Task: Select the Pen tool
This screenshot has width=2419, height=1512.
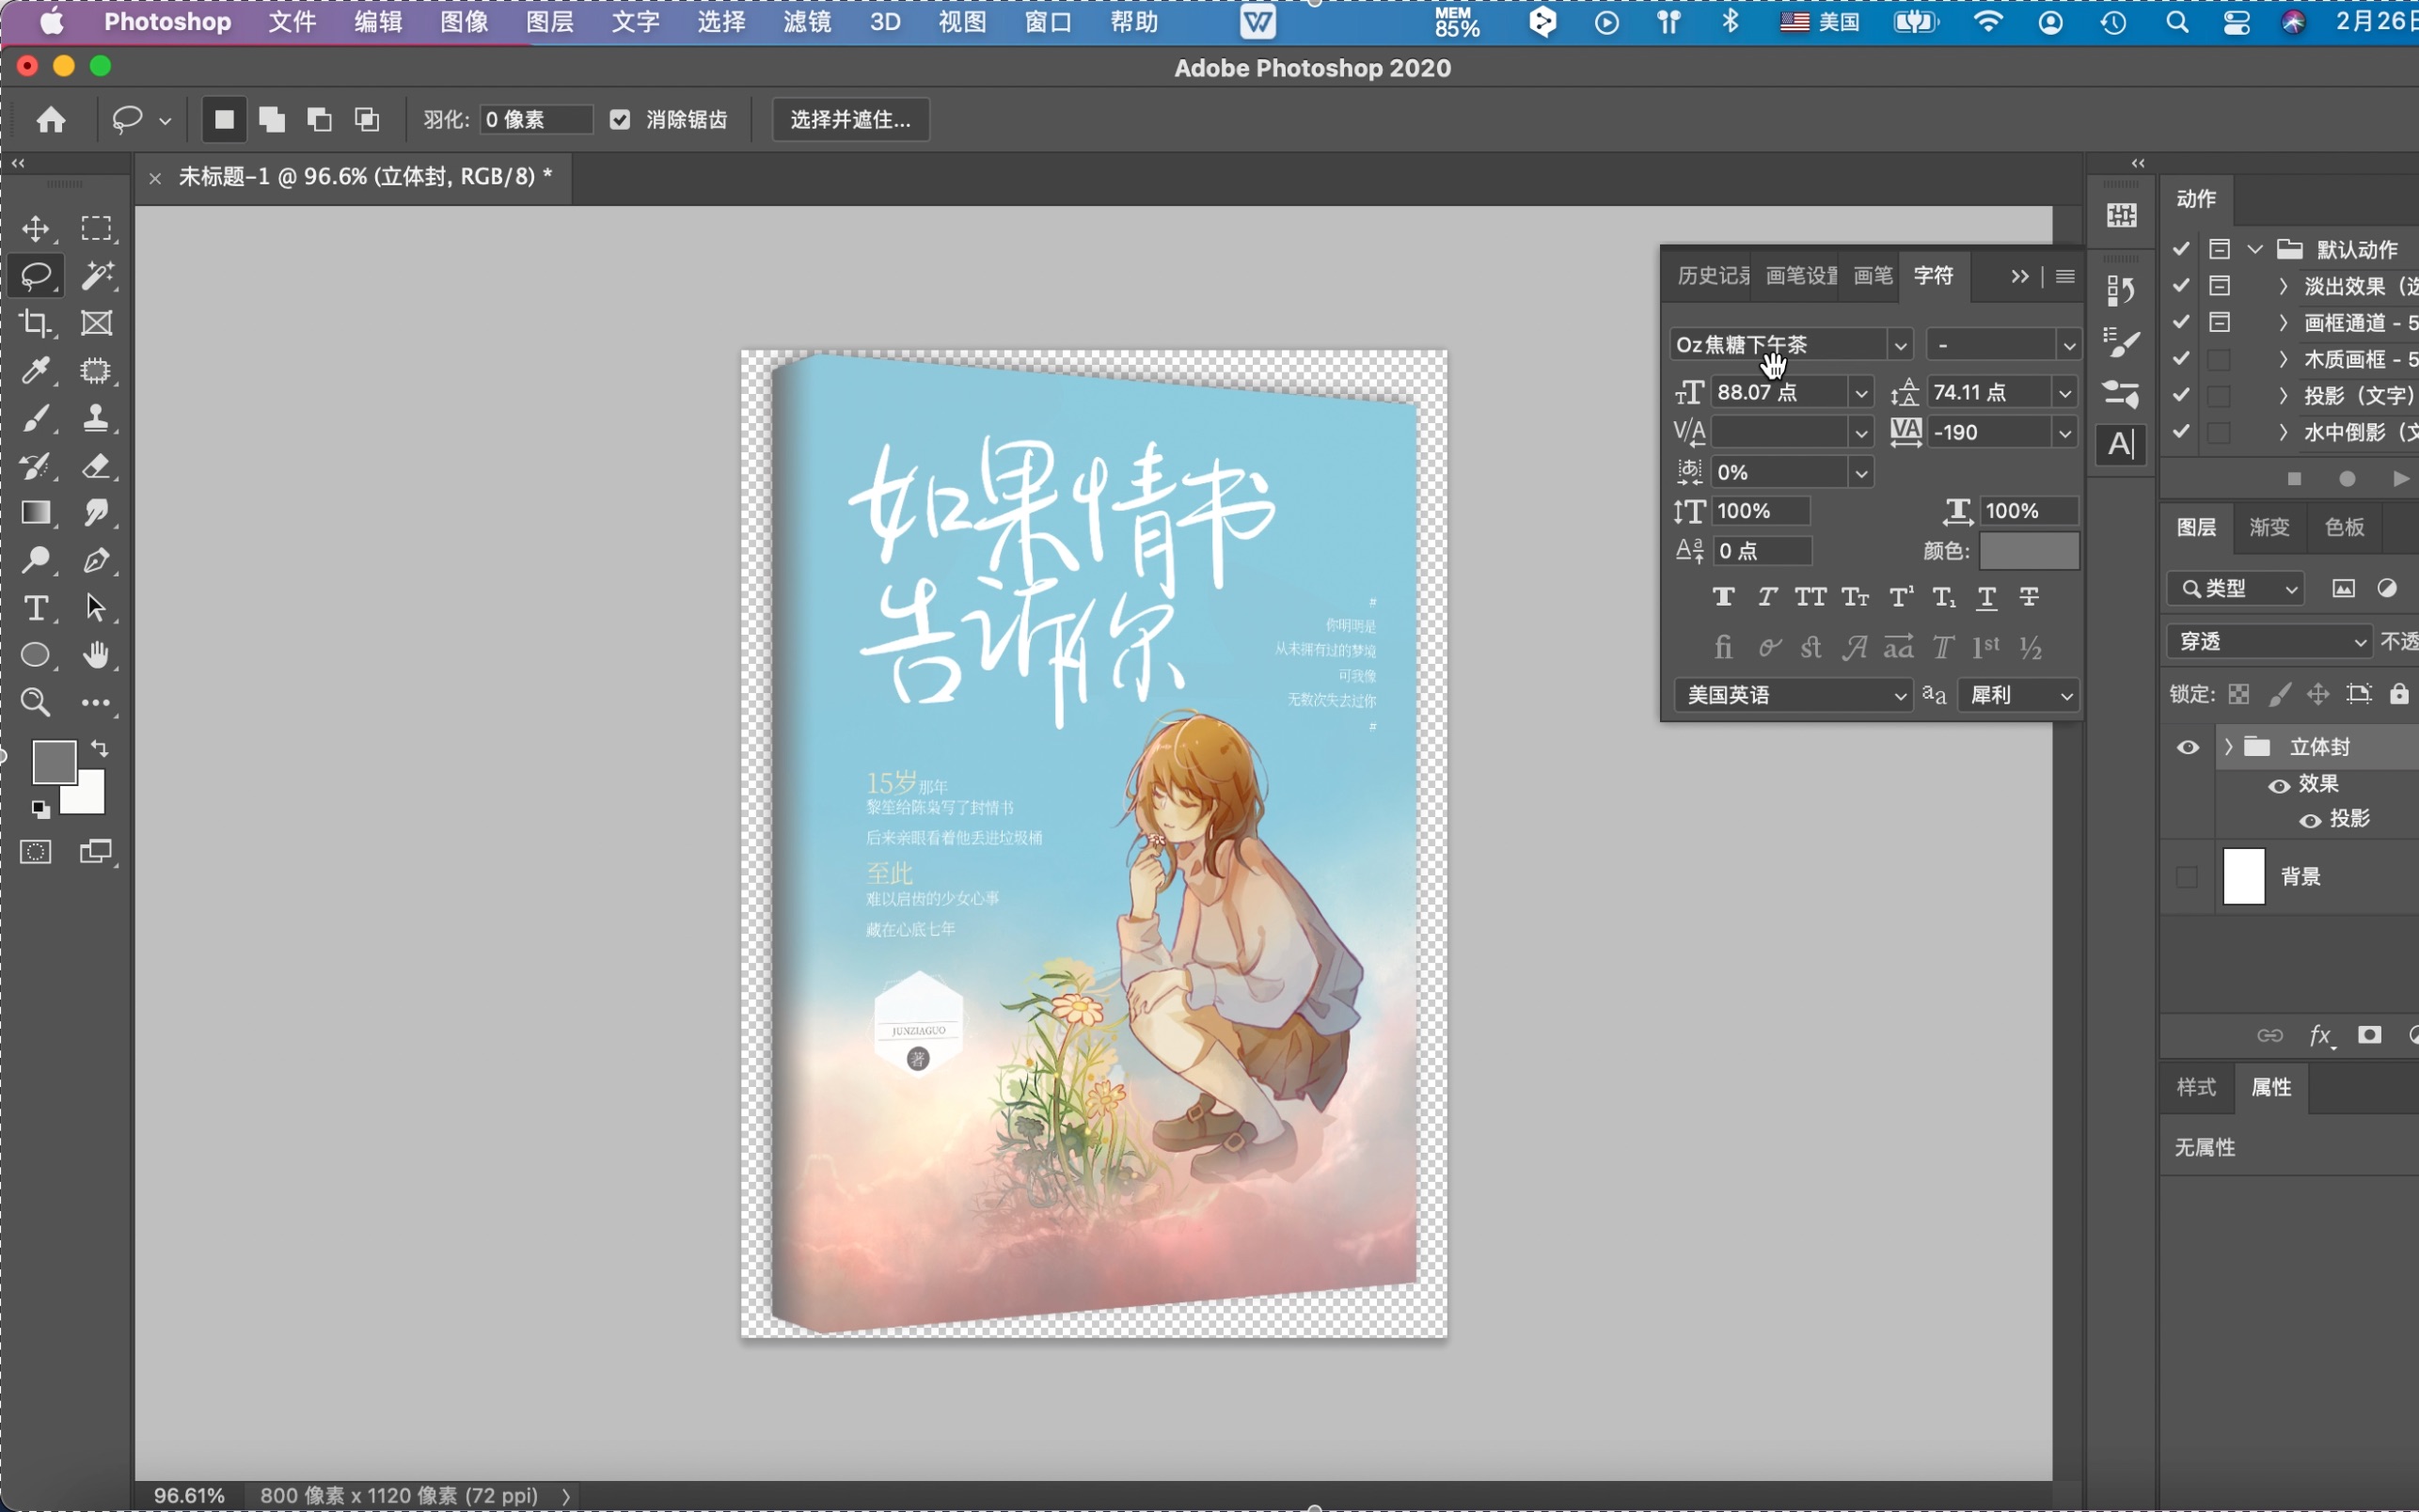Action: [96, 560]
